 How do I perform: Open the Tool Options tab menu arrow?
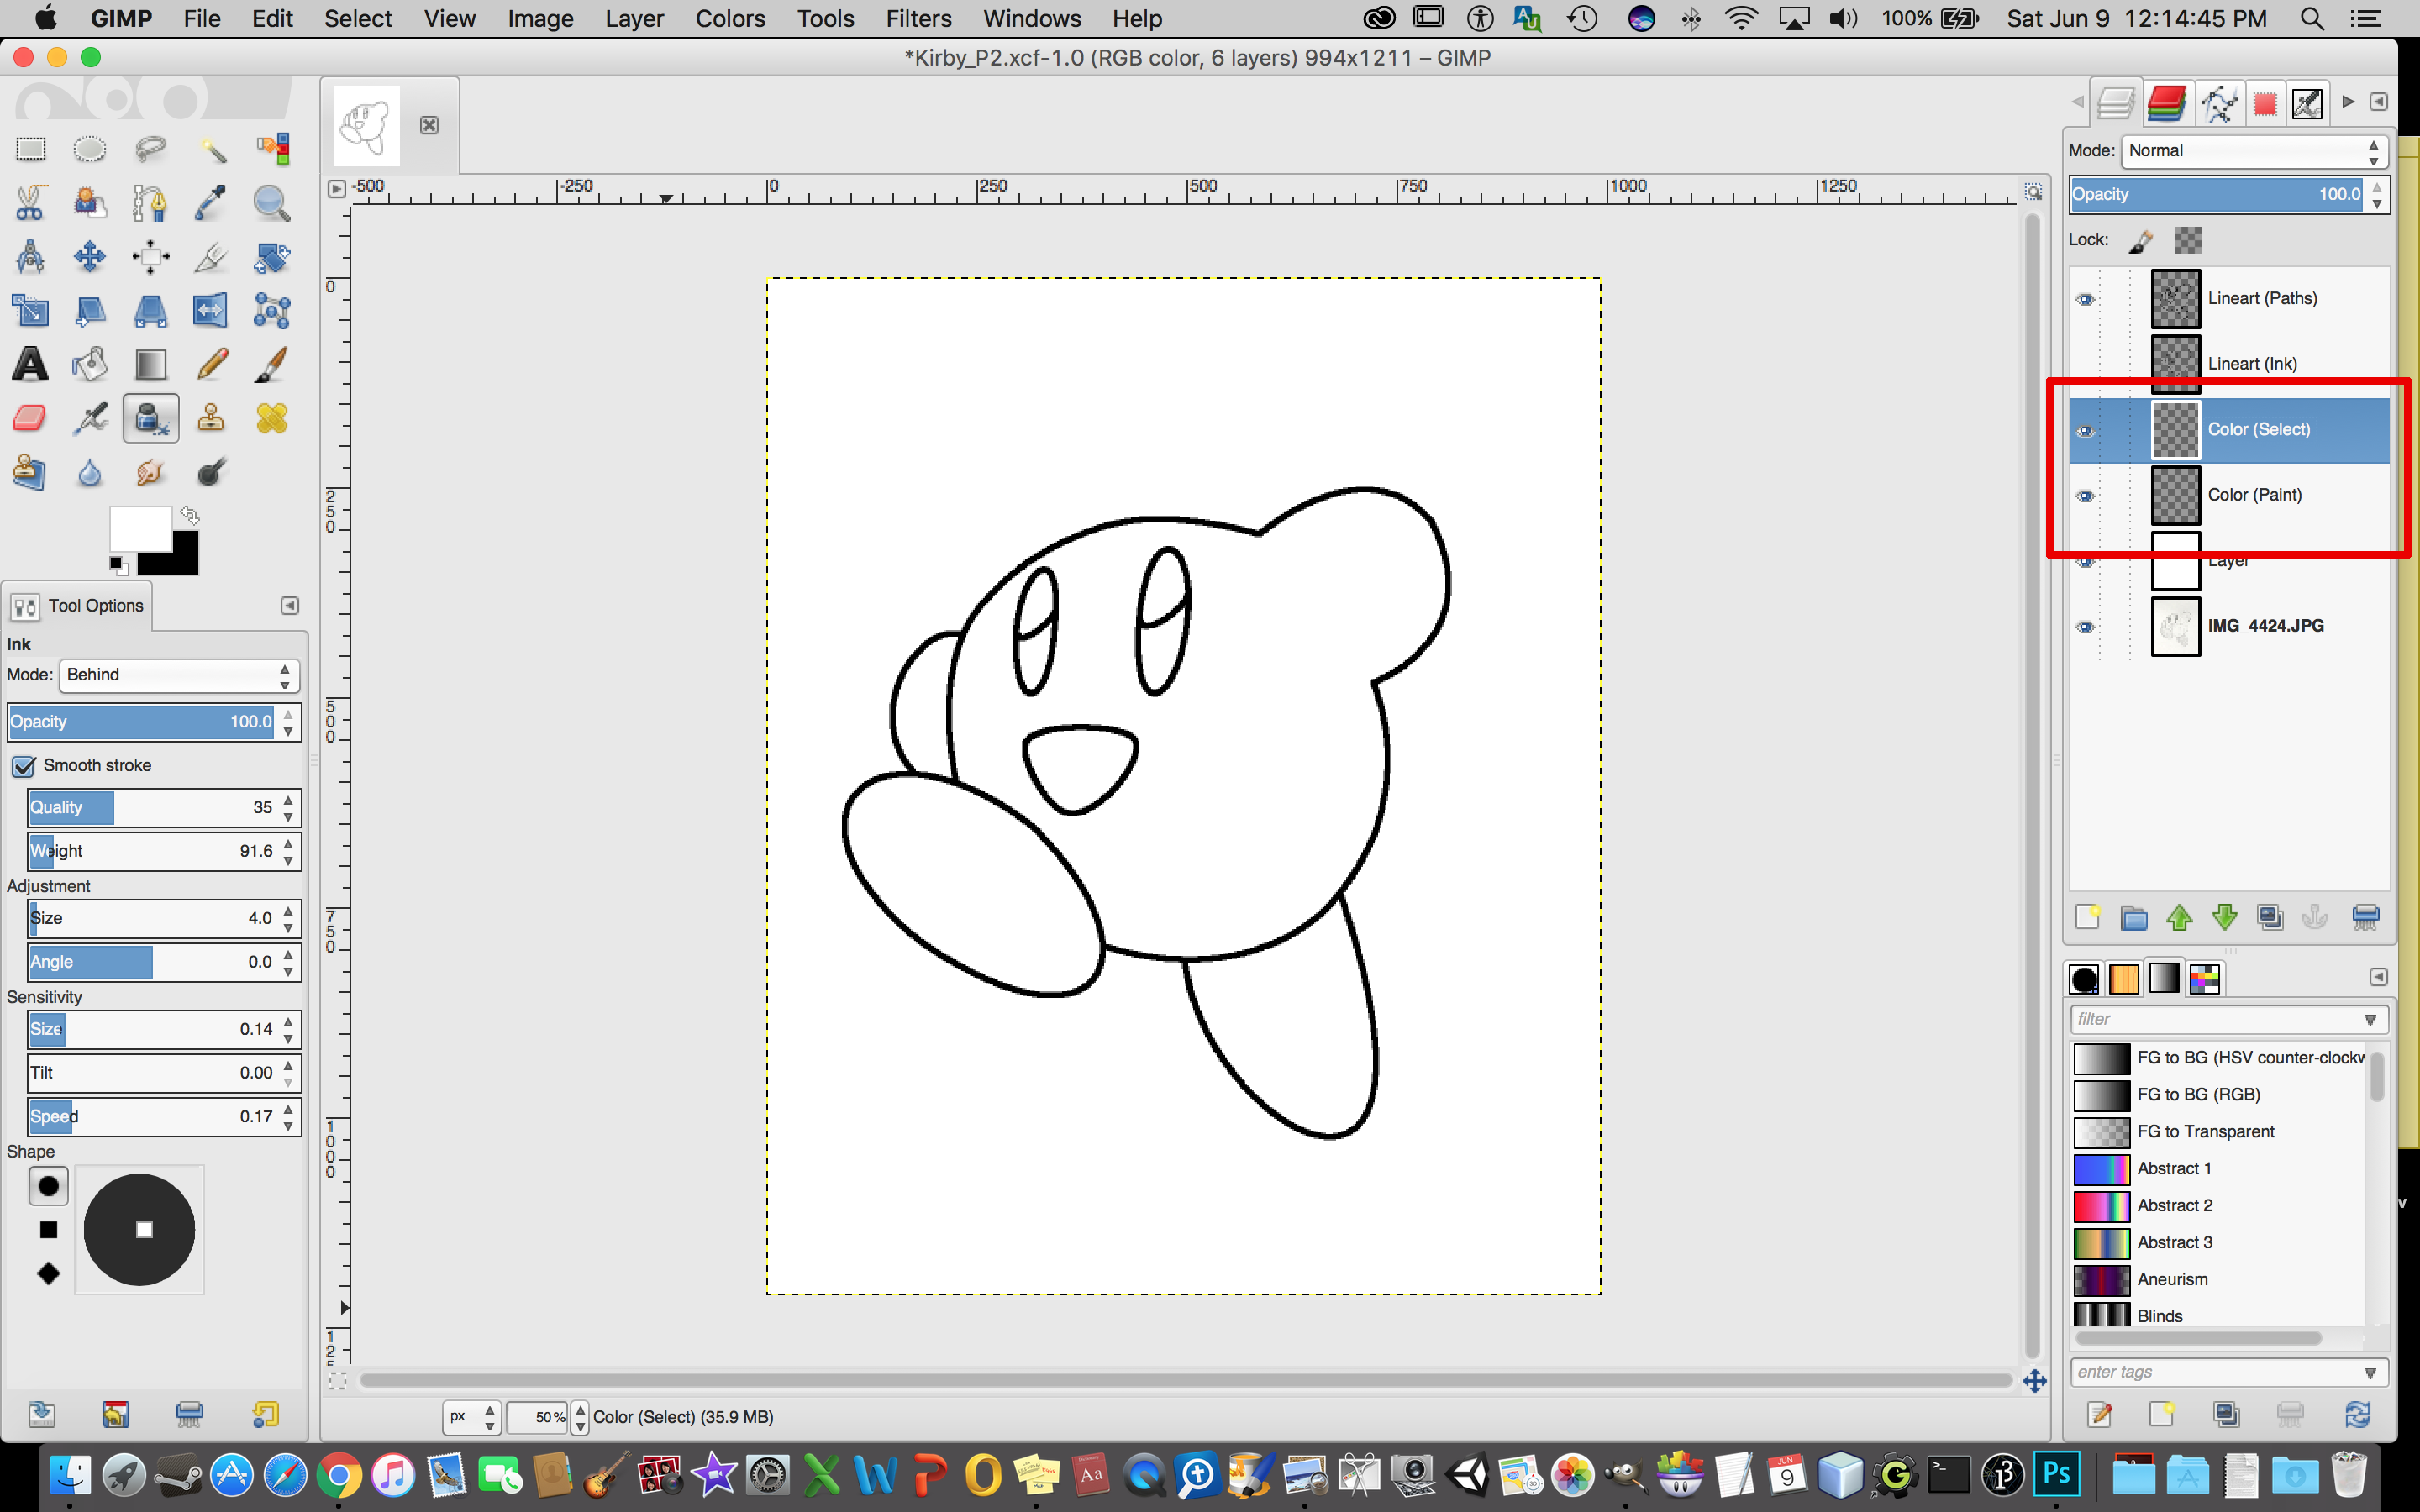click(x=289, y=606)
